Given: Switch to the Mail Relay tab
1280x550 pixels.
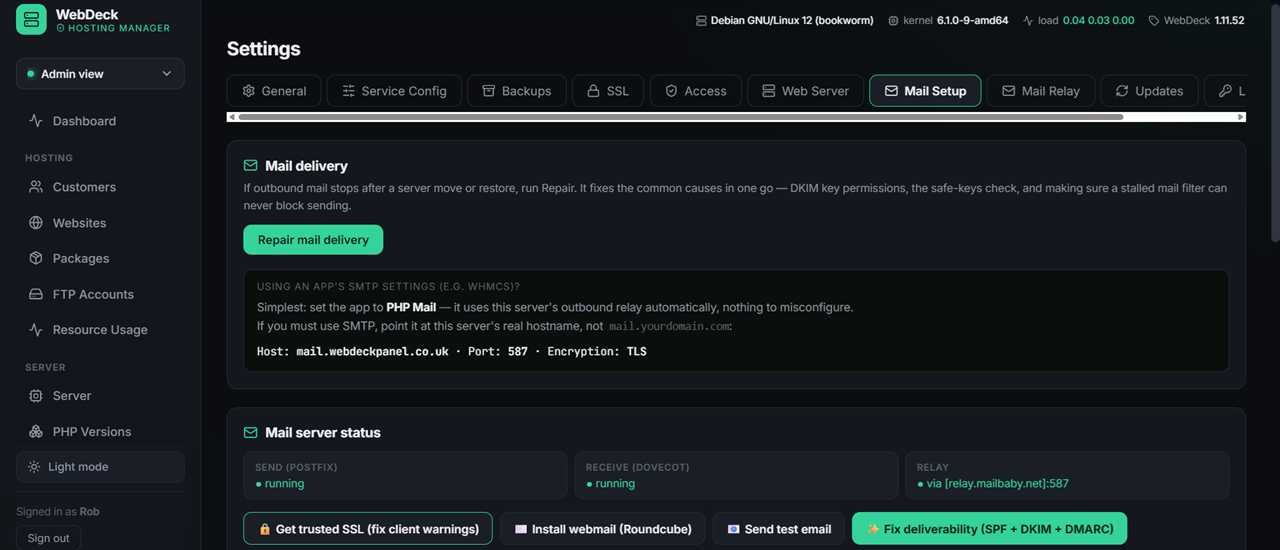Looking at the screenshot, I should 1041,91.
